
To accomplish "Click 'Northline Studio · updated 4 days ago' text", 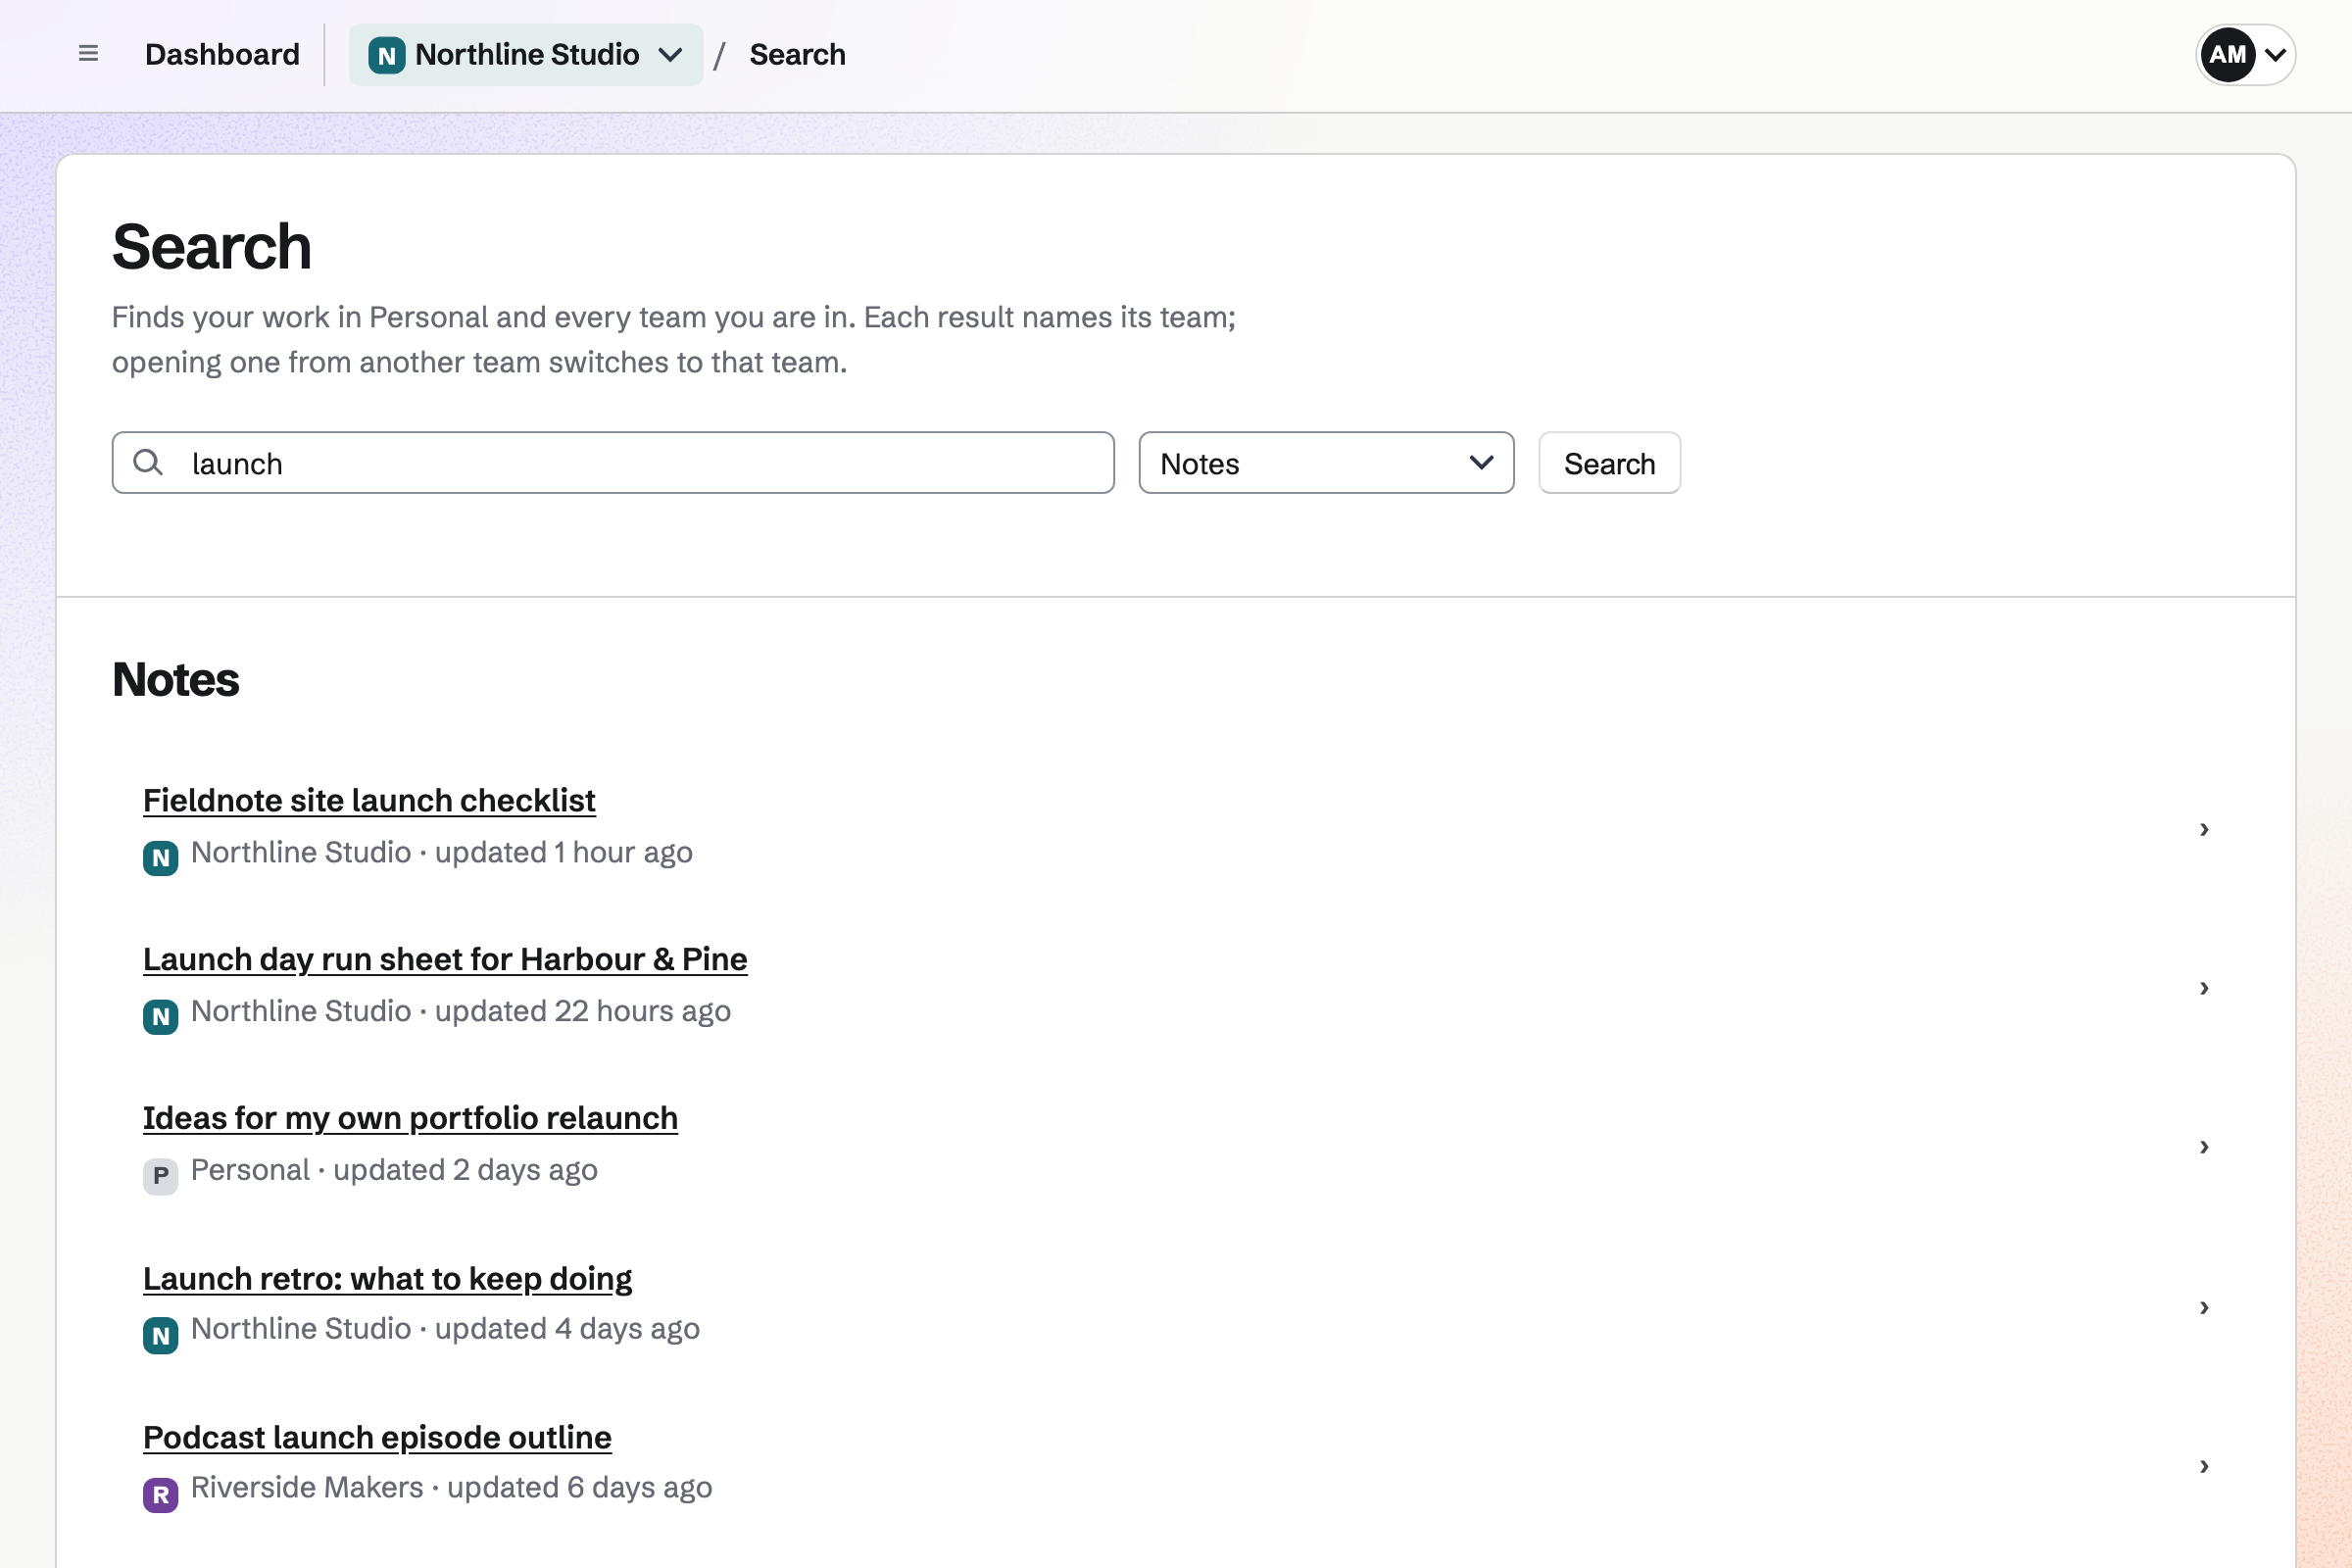I will [445, 1329].
